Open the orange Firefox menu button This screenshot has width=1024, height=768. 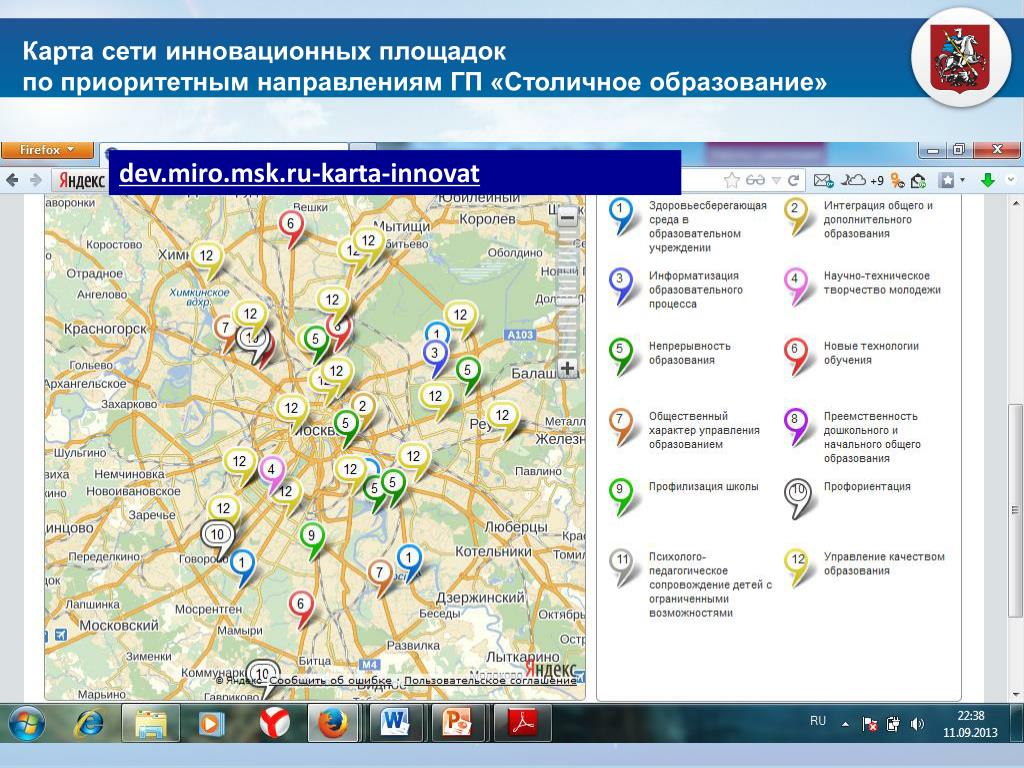(x=48, y=150)
